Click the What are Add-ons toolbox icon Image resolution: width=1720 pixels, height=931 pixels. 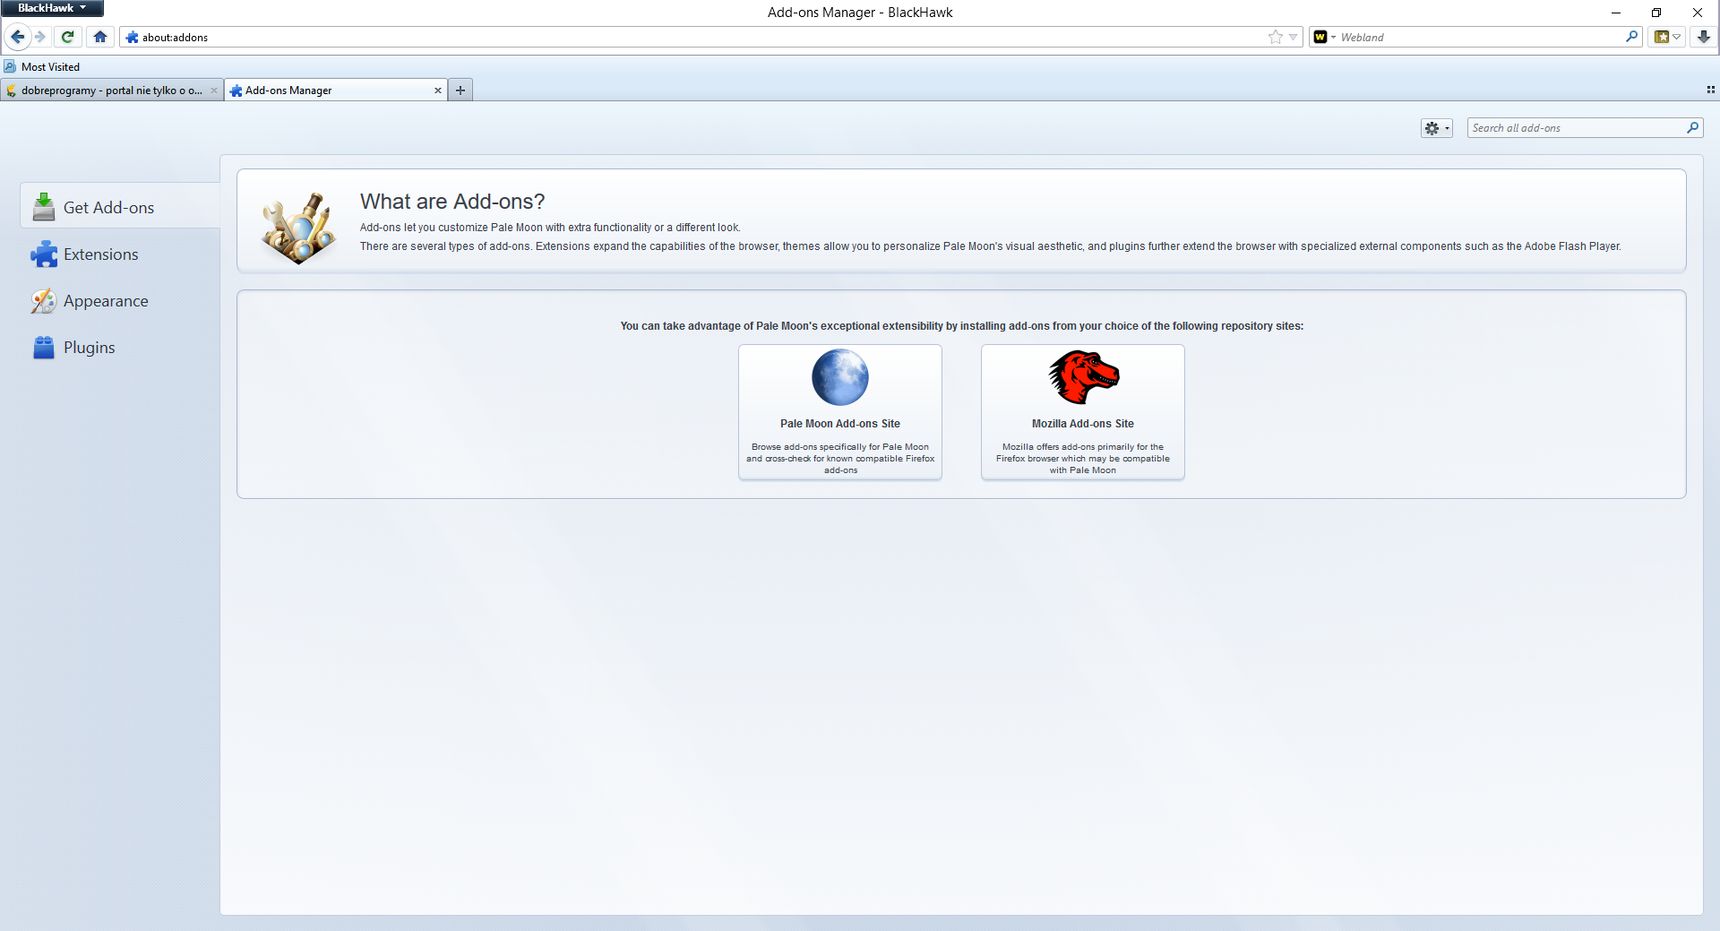tap(298, 227)
